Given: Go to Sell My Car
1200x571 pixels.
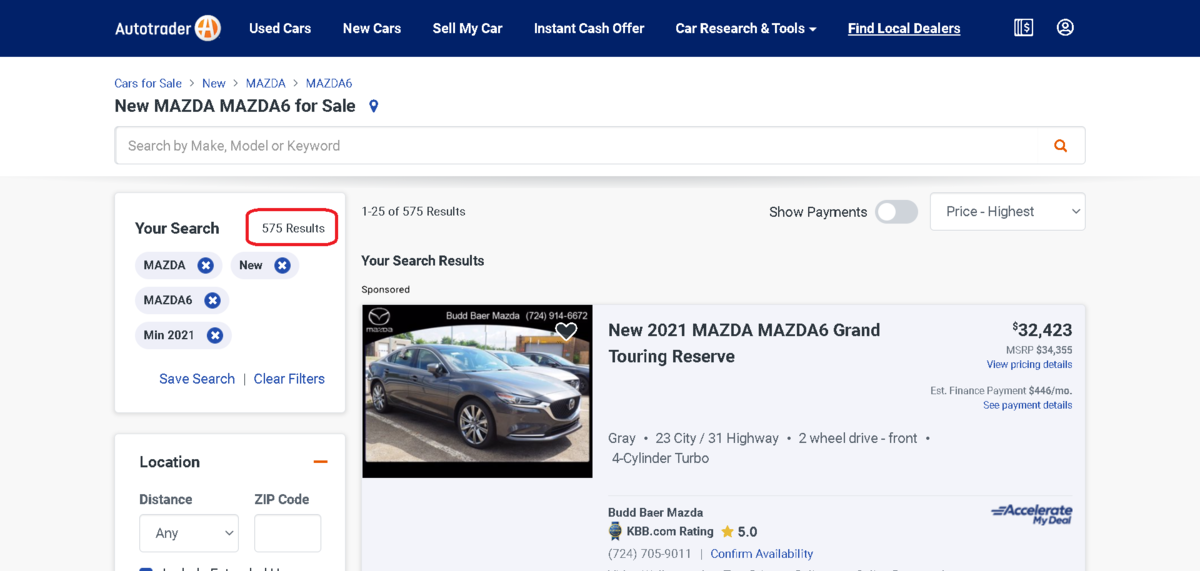Looking at the screenshot, I should [467, 28].
